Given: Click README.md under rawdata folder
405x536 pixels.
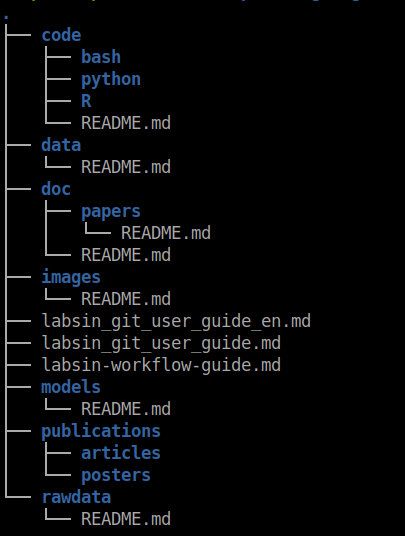Looking at the screenshot, I should tap(126, 519).
